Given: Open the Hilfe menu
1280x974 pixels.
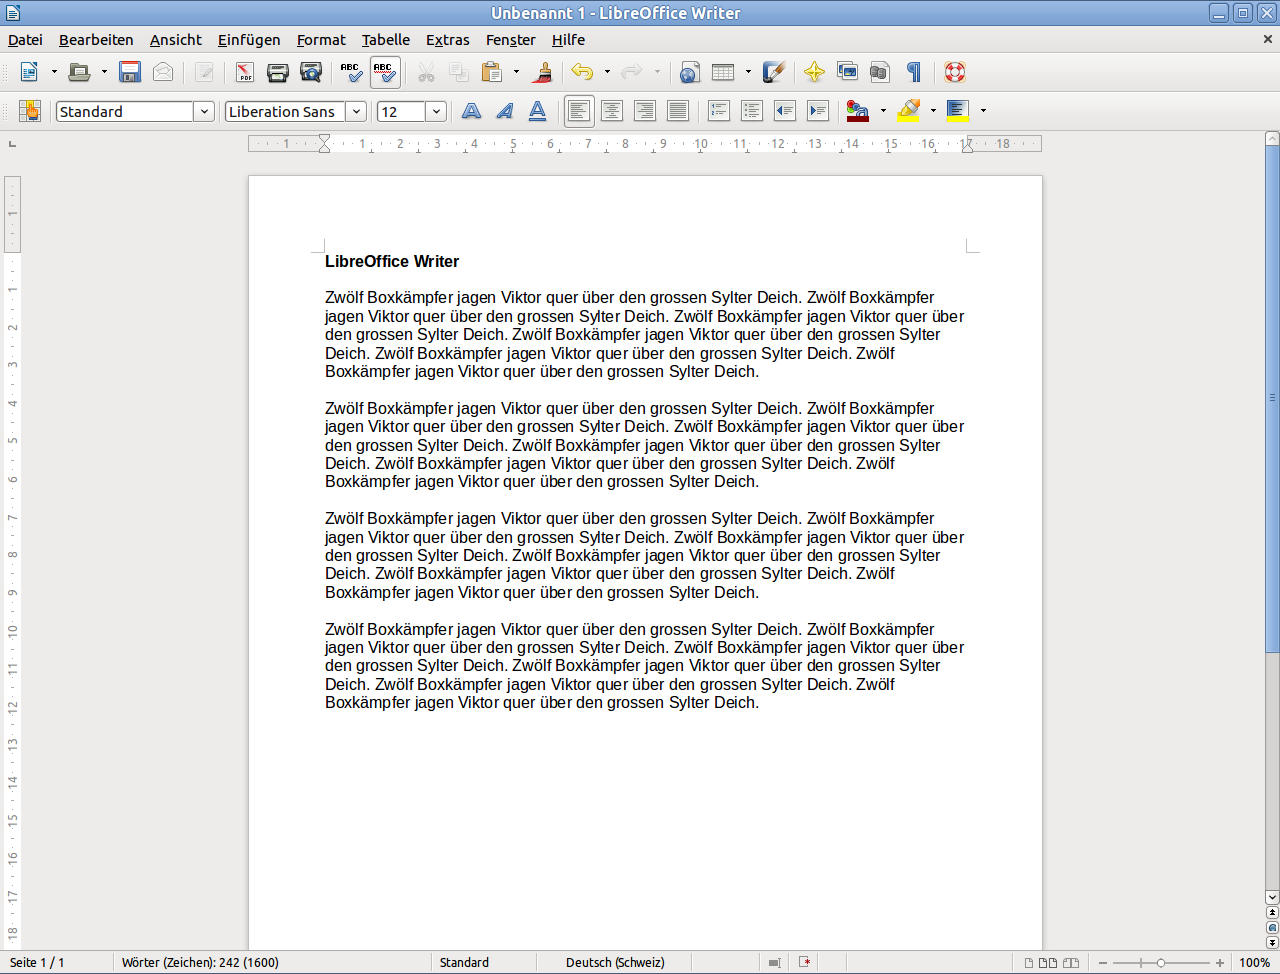Looking at the screenshot, I should (568, 40).
